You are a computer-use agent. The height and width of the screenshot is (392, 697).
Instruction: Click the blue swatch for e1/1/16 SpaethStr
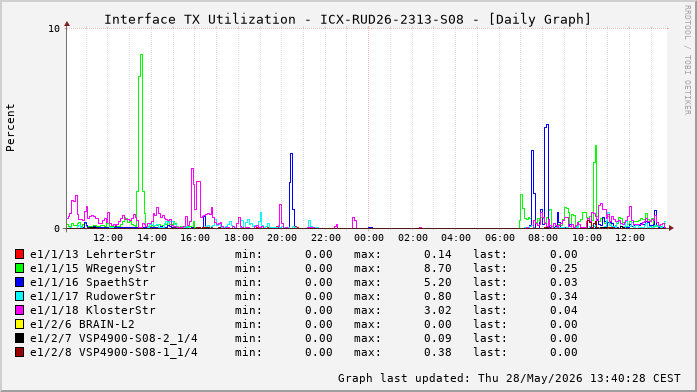20,282
